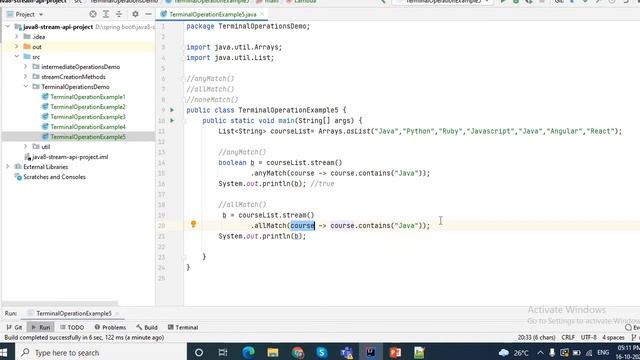The image size is (640, 360).
Task: Expand the intermediateOperationsDemo package
Action: (x=26, y=67)
